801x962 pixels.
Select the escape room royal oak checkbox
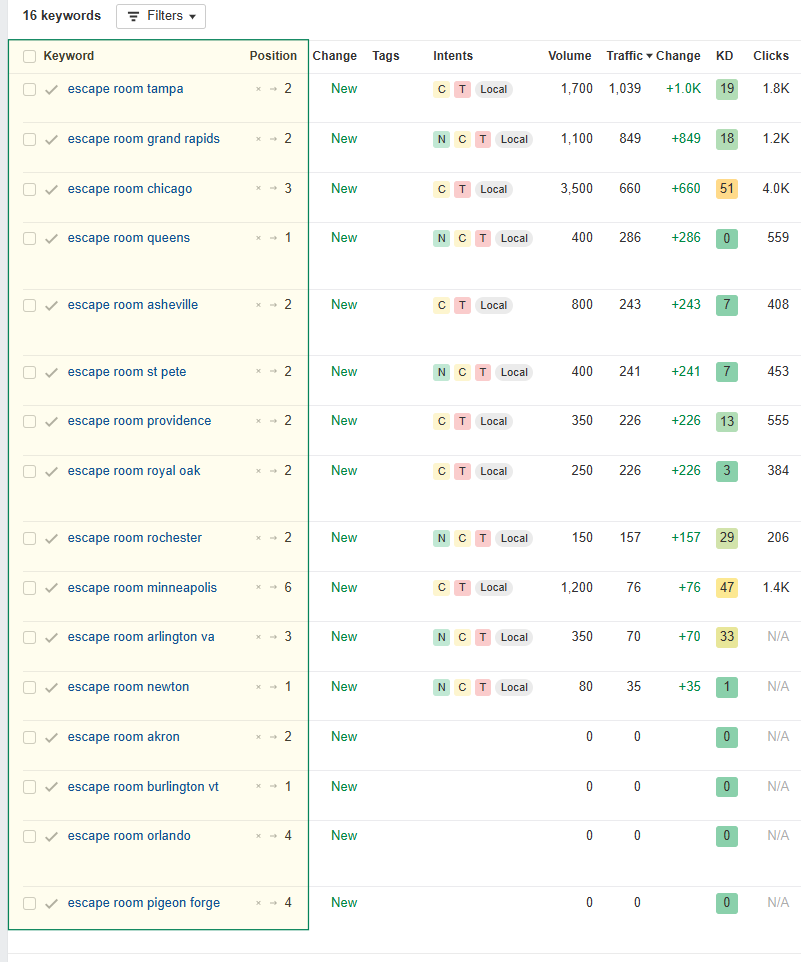point(29,472)
